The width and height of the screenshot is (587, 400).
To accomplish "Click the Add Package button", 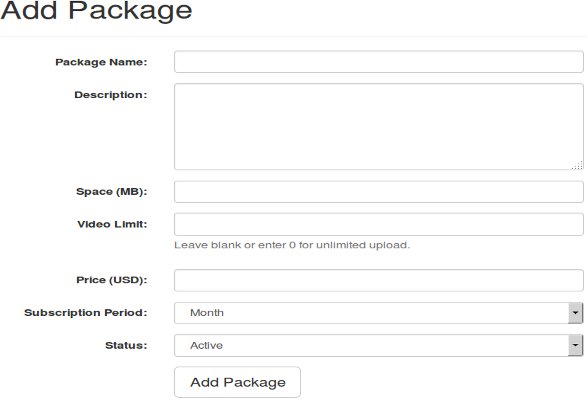I will [x=237, y=382].
